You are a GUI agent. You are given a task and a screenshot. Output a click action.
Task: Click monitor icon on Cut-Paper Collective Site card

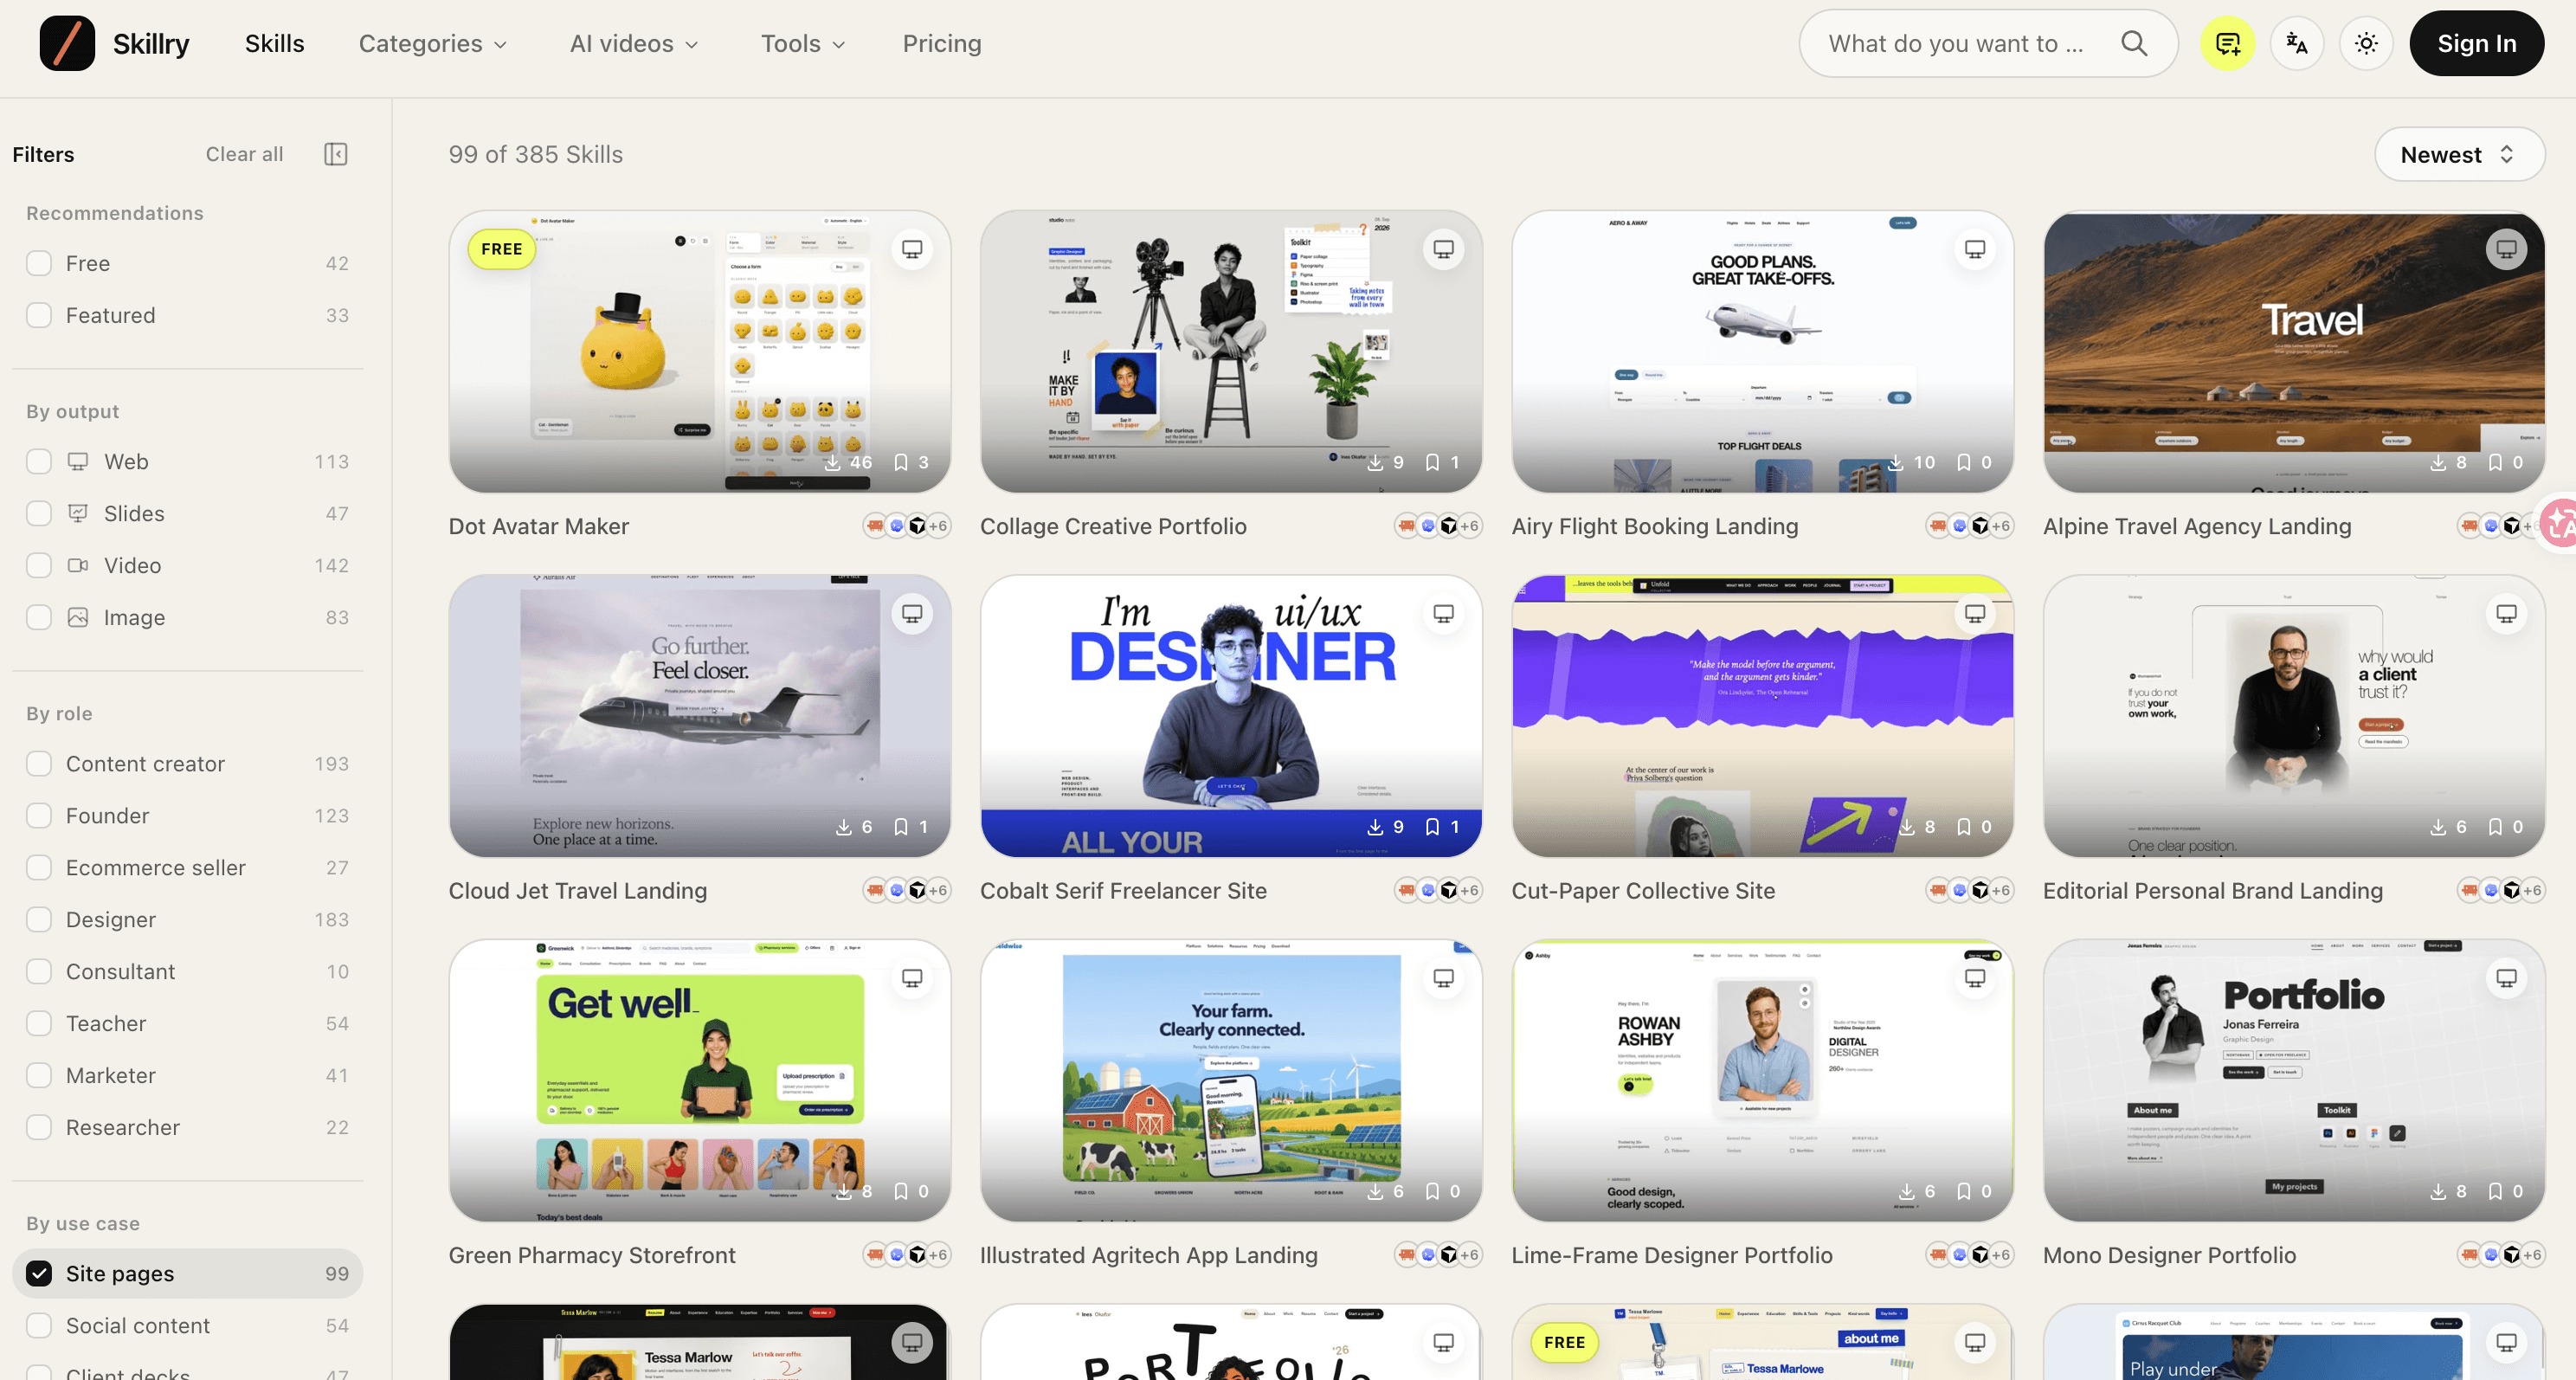pos(1975,613)
